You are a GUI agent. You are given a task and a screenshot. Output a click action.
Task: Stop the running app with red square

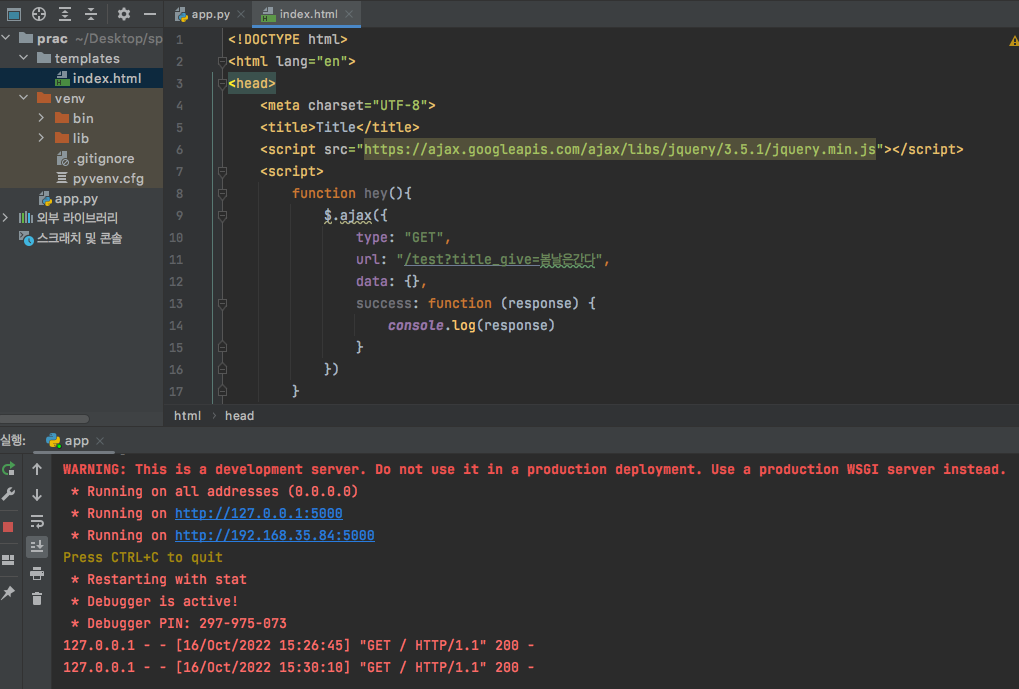8,526
